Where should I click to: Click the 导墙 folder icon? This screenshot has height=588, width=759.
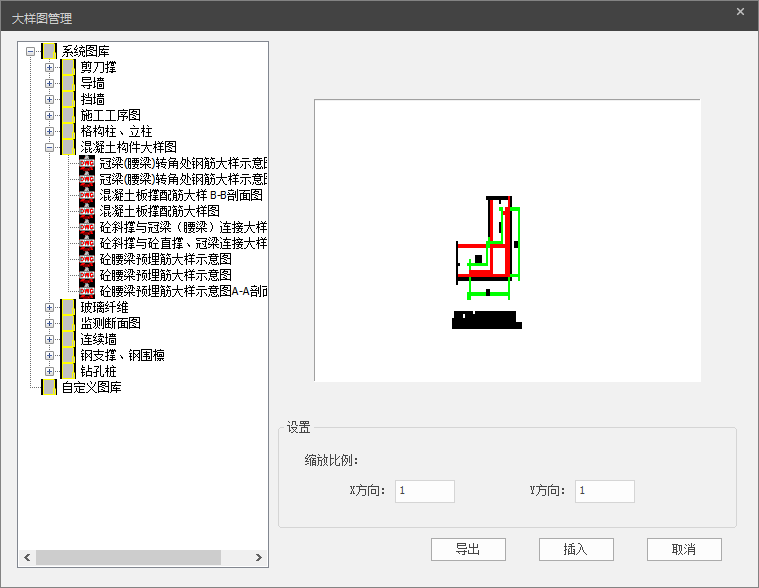pyautogui.click(x=68, y=83)
